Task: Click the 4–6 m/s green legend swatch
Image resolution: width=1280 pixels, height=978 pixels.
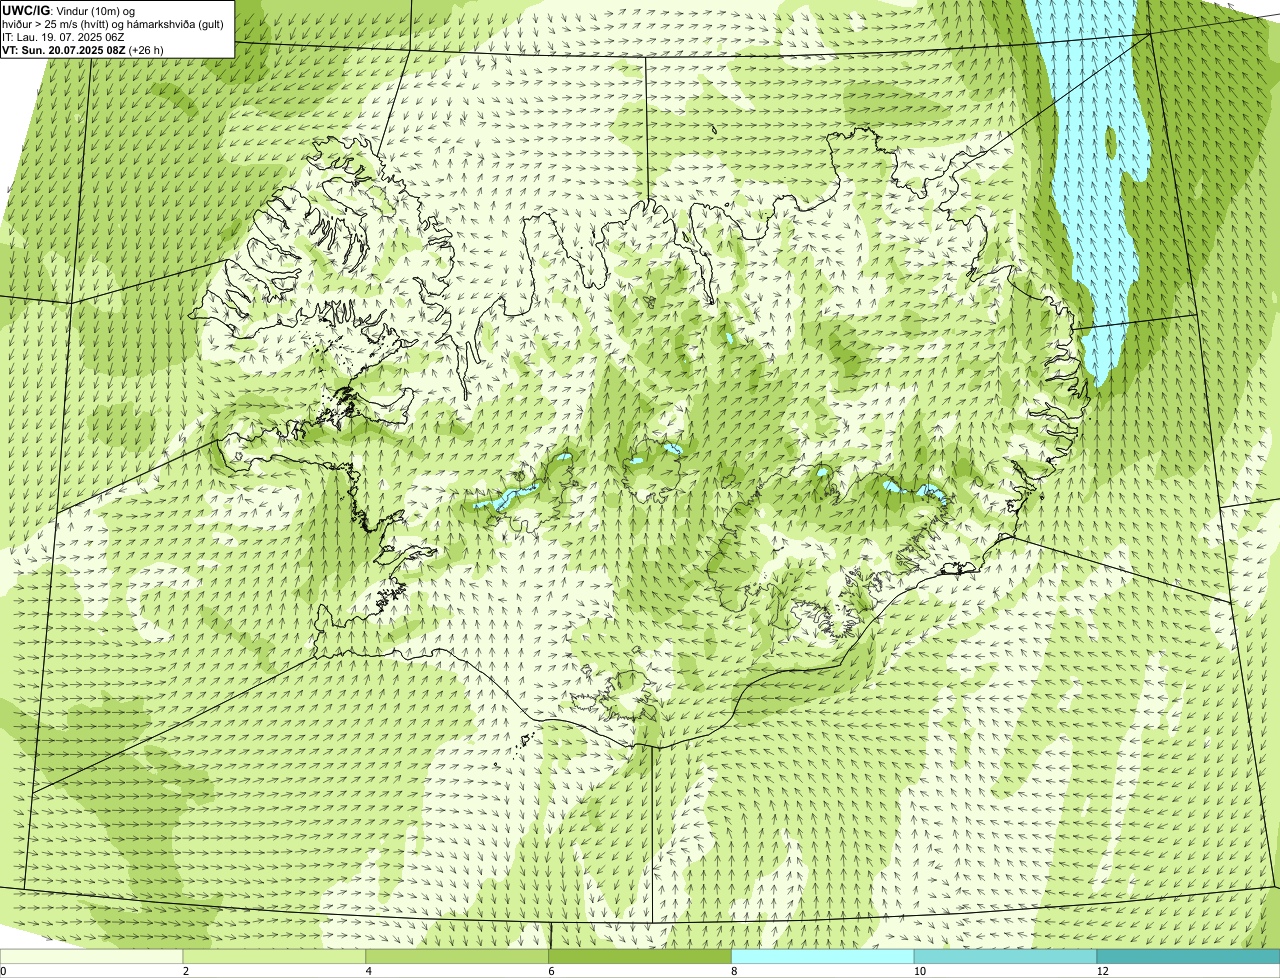Action: coord(458,956)
